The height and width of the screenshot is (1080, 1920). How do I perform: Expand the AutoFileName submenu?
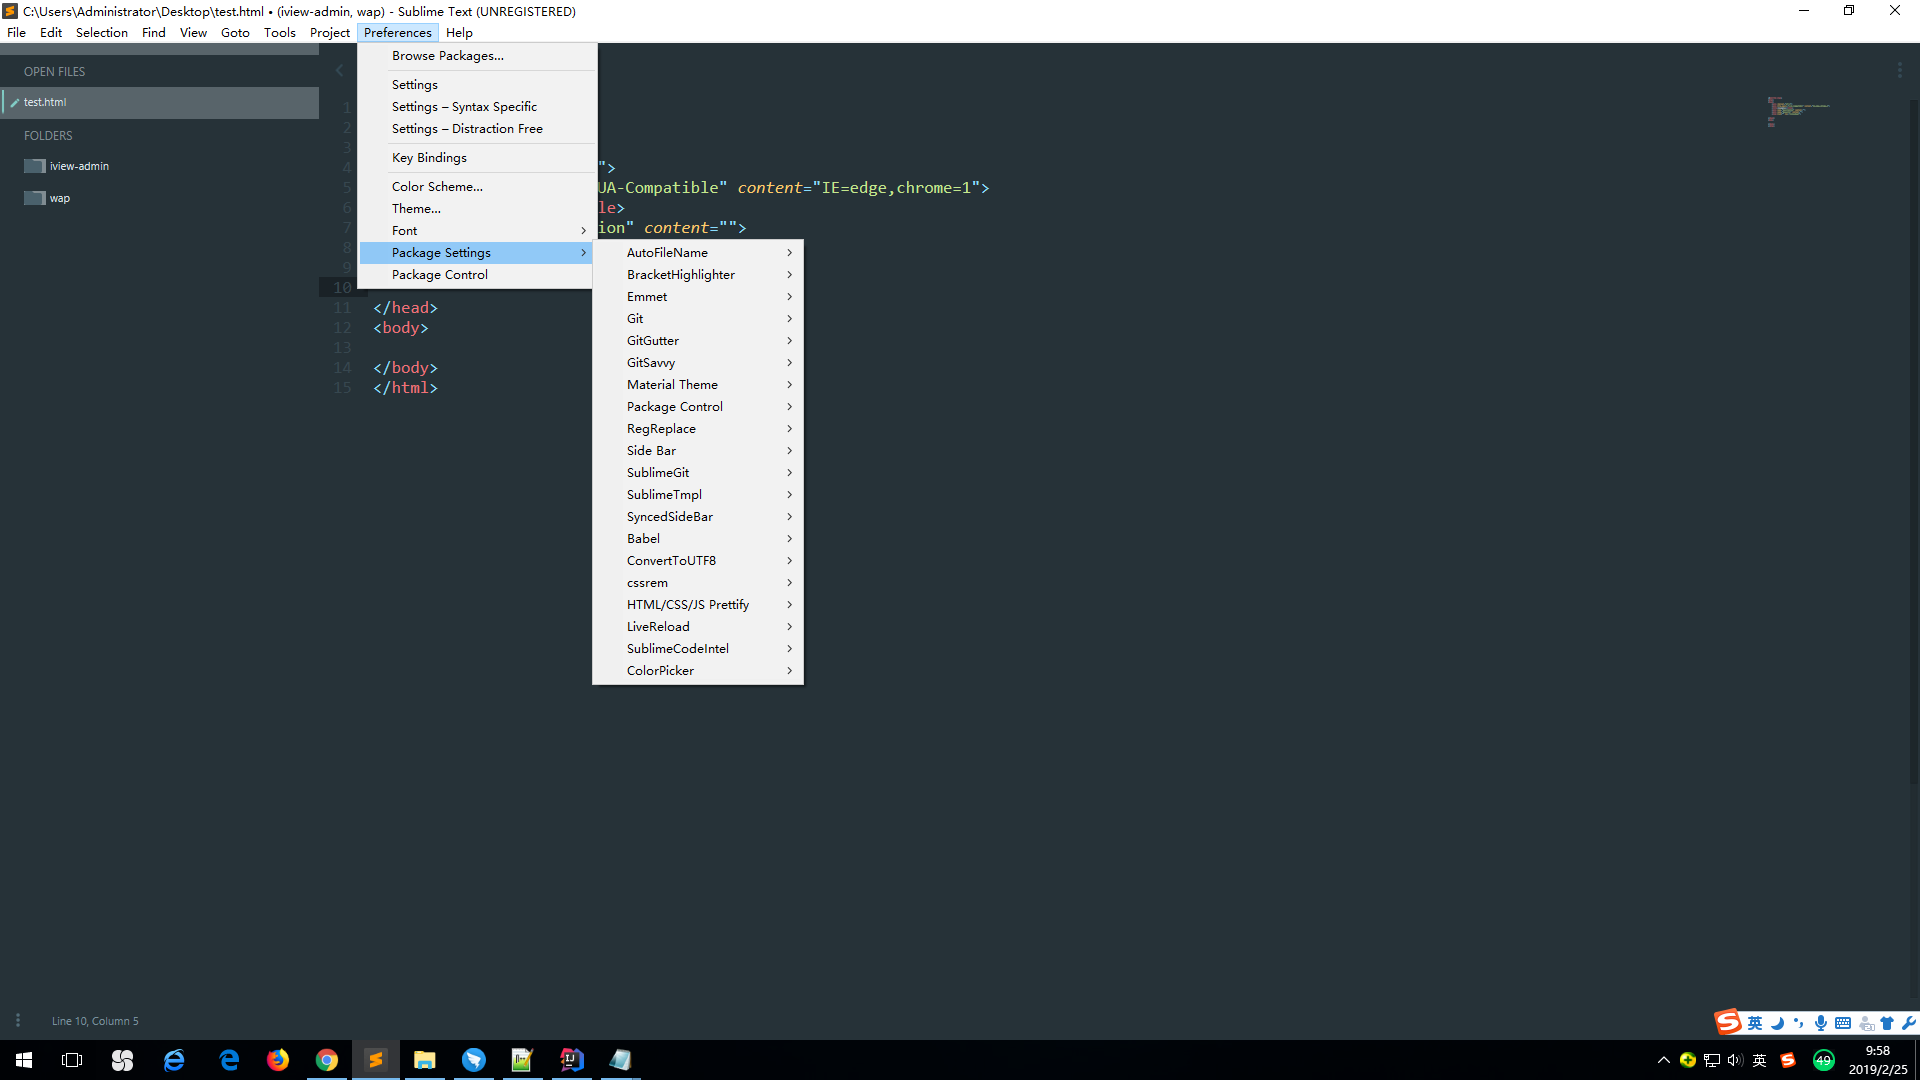(x=698, y=253)
